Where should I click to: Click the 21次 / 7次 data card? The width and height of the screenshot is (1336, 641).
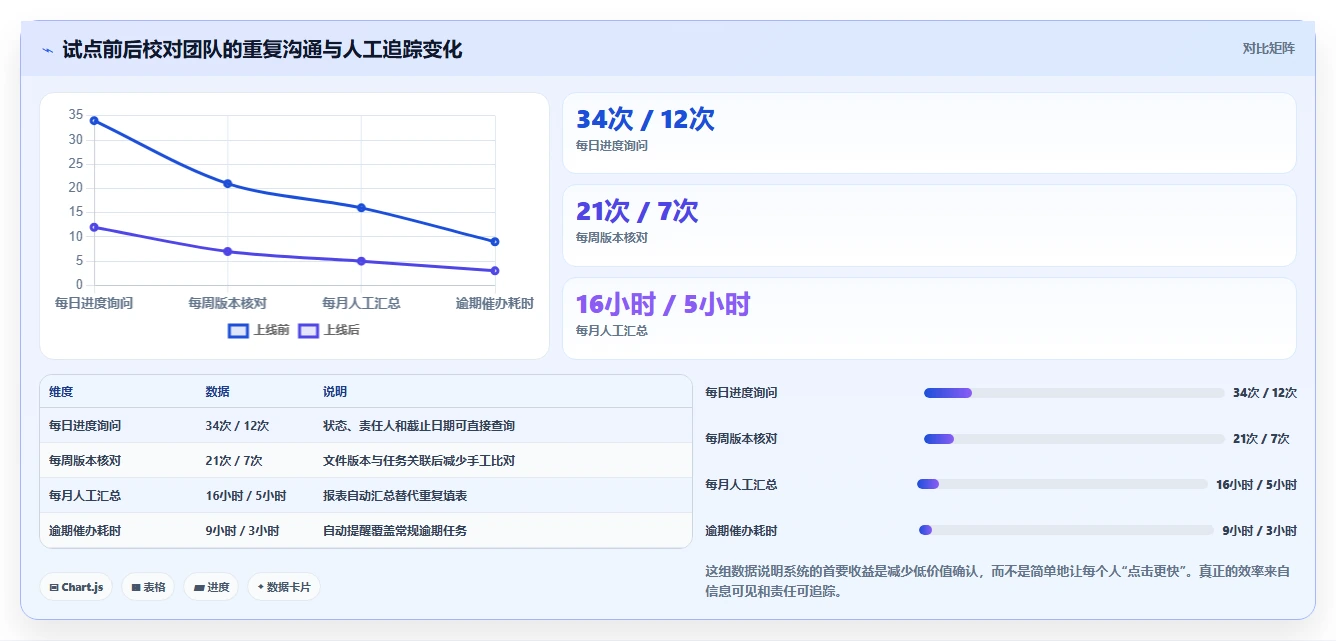pyautogui.click(x=929, y=225)
